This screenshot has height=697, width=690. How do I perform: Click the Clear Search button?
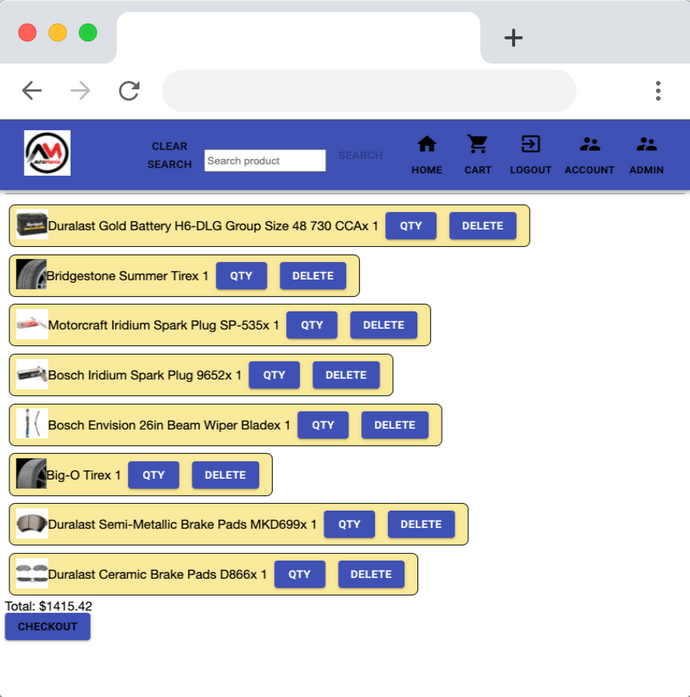(x=169, y=155)
